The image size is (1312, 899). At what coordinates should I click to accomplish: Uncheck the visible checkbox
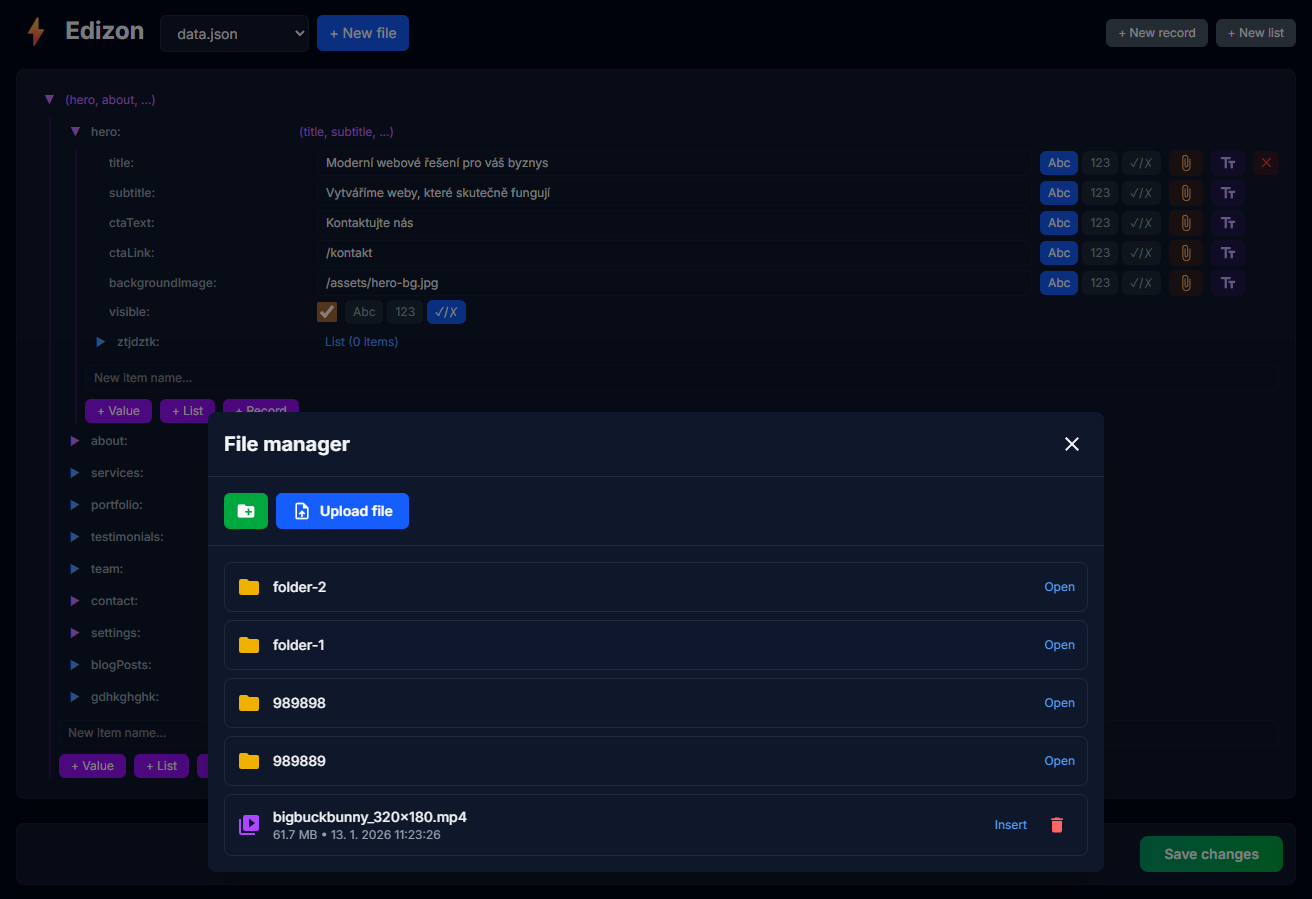(x=326, y=311)
